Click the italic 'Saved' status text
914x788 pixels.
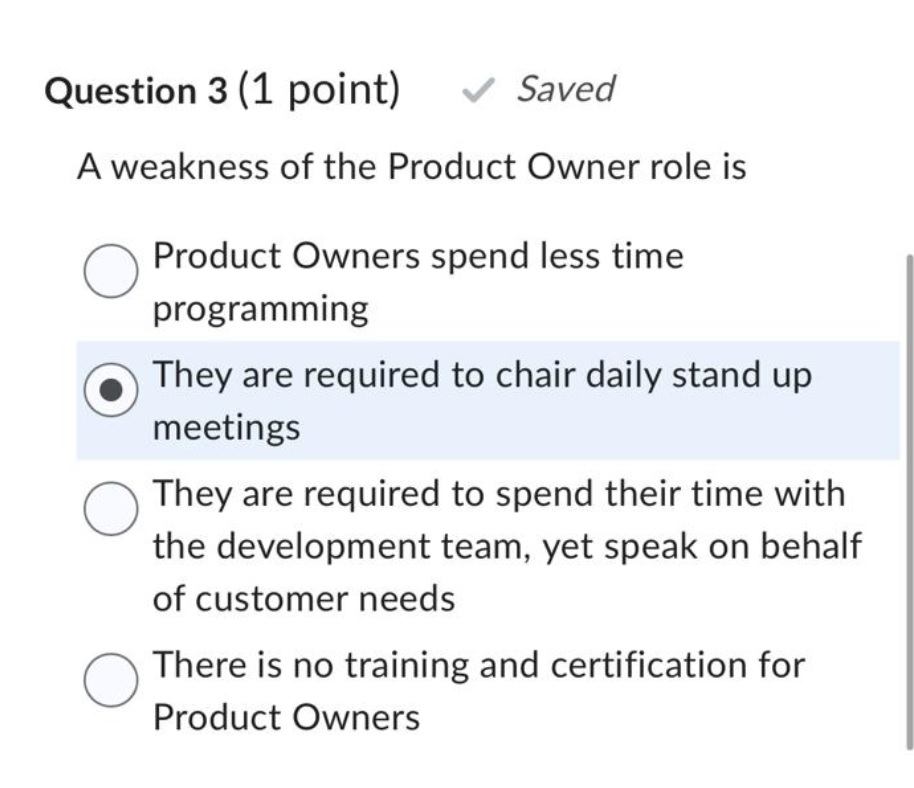coord(565,90)
